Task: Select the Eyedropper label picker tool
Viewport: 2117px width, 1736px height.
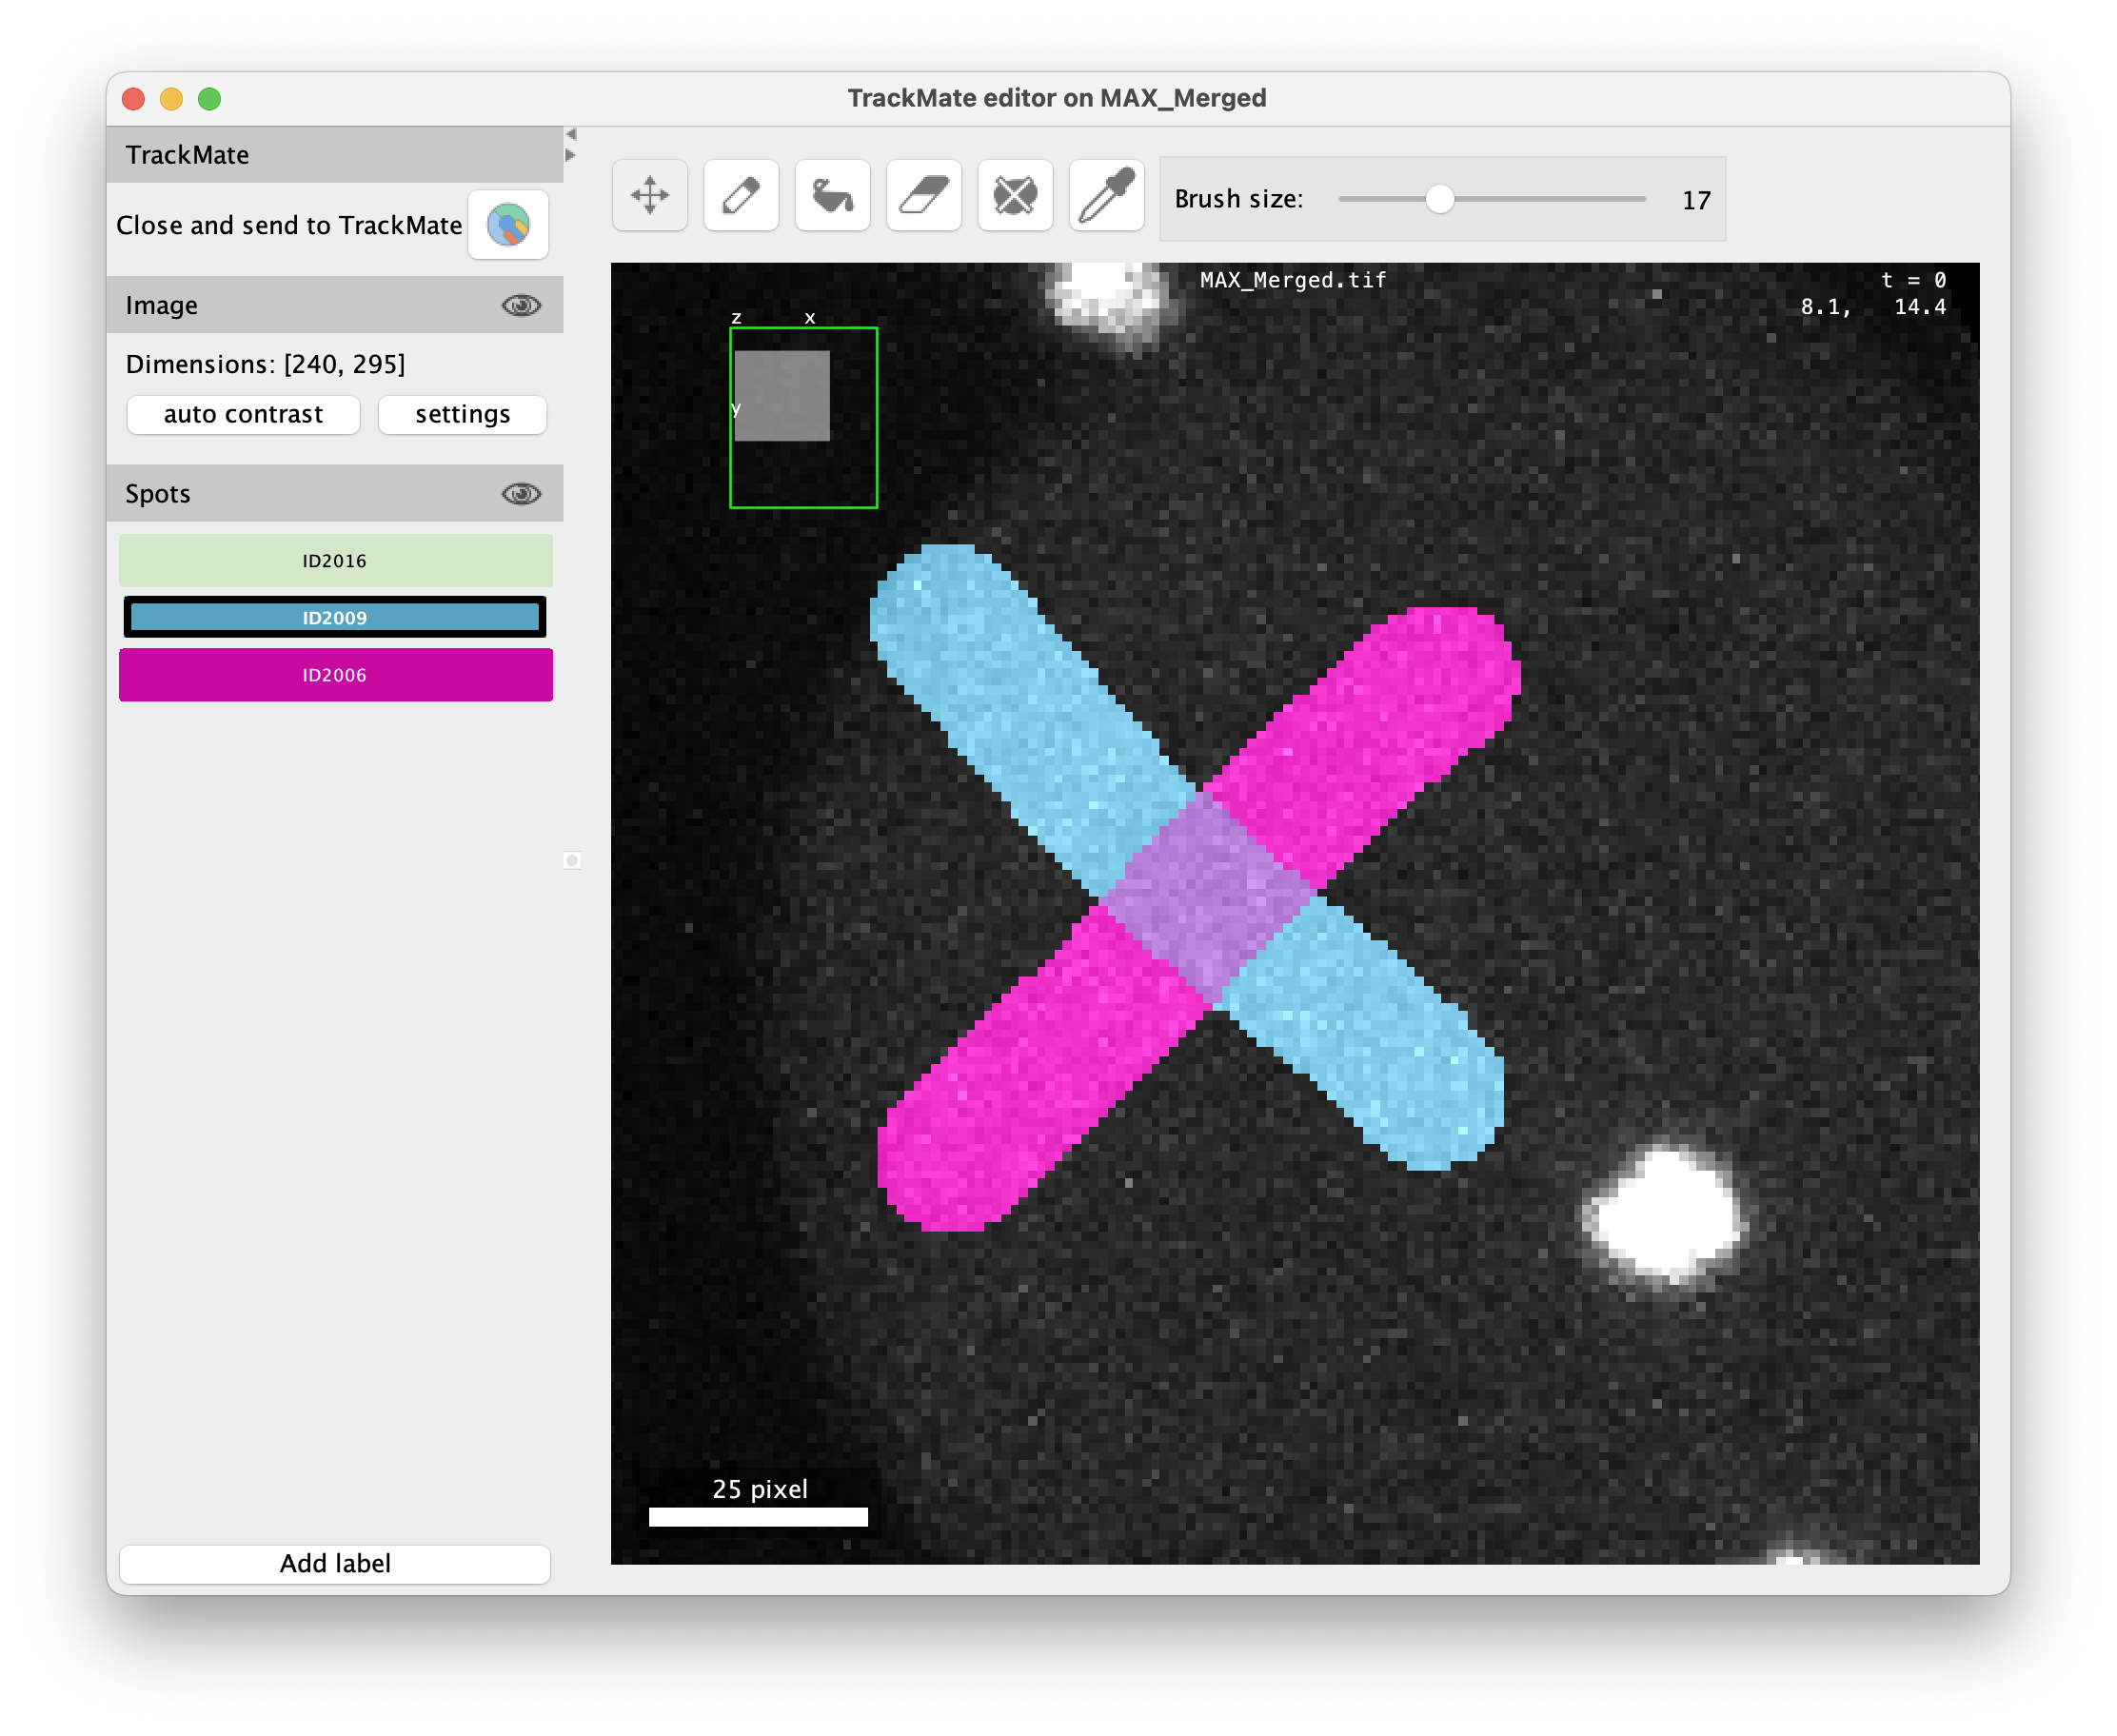Action: click(x=1106, y=195)
